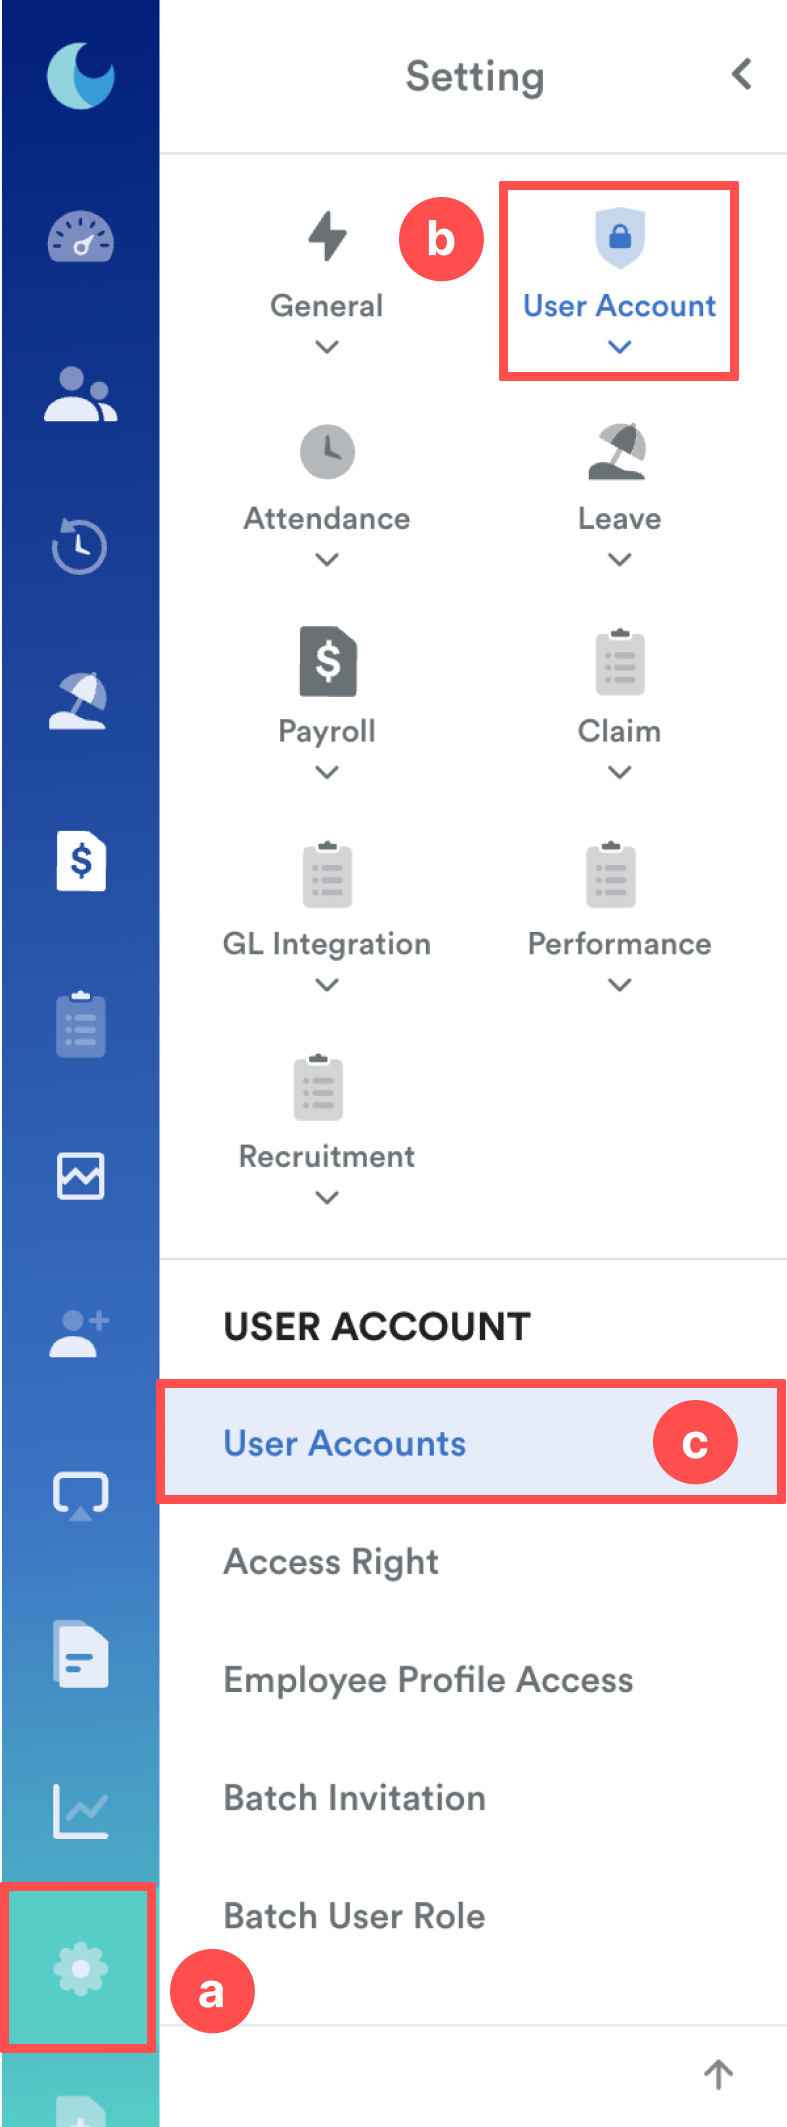Open the Batch Invitation menu item
This screenshot has width=787, height=2127.
click(354, 1798)
